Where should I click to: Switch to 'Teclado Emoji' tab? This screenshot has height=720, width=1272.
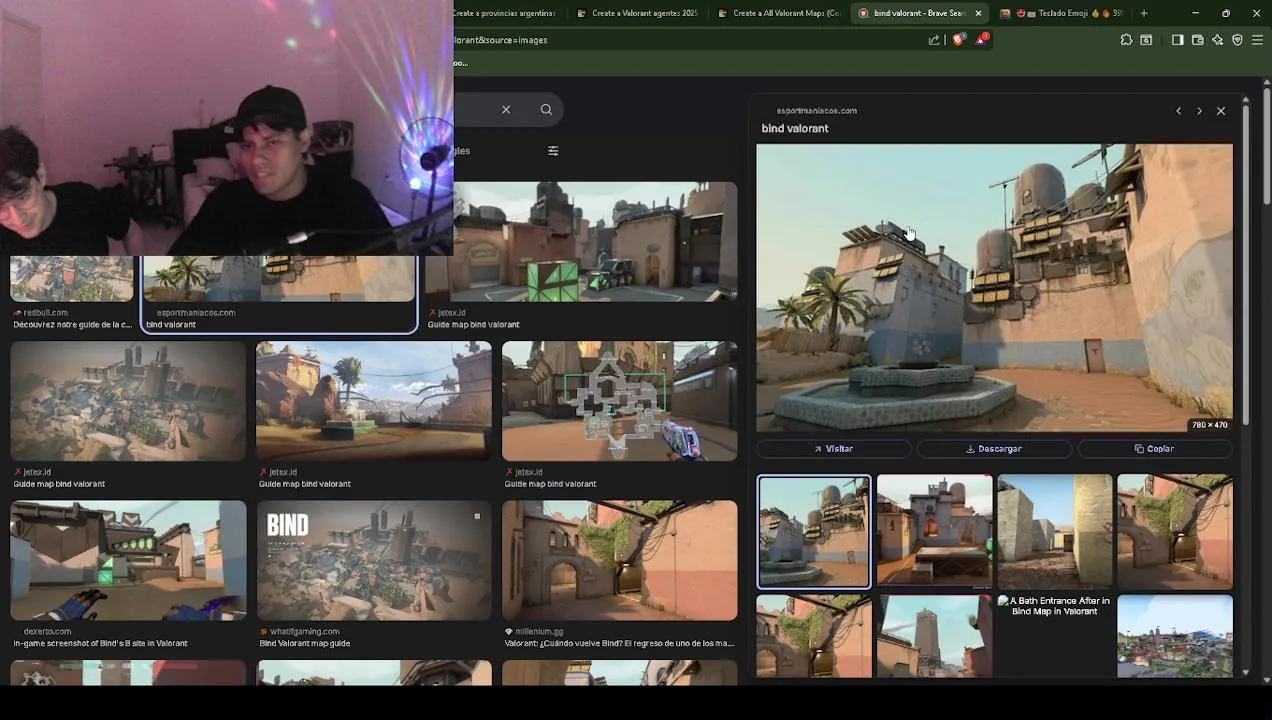coord(1062,13)
